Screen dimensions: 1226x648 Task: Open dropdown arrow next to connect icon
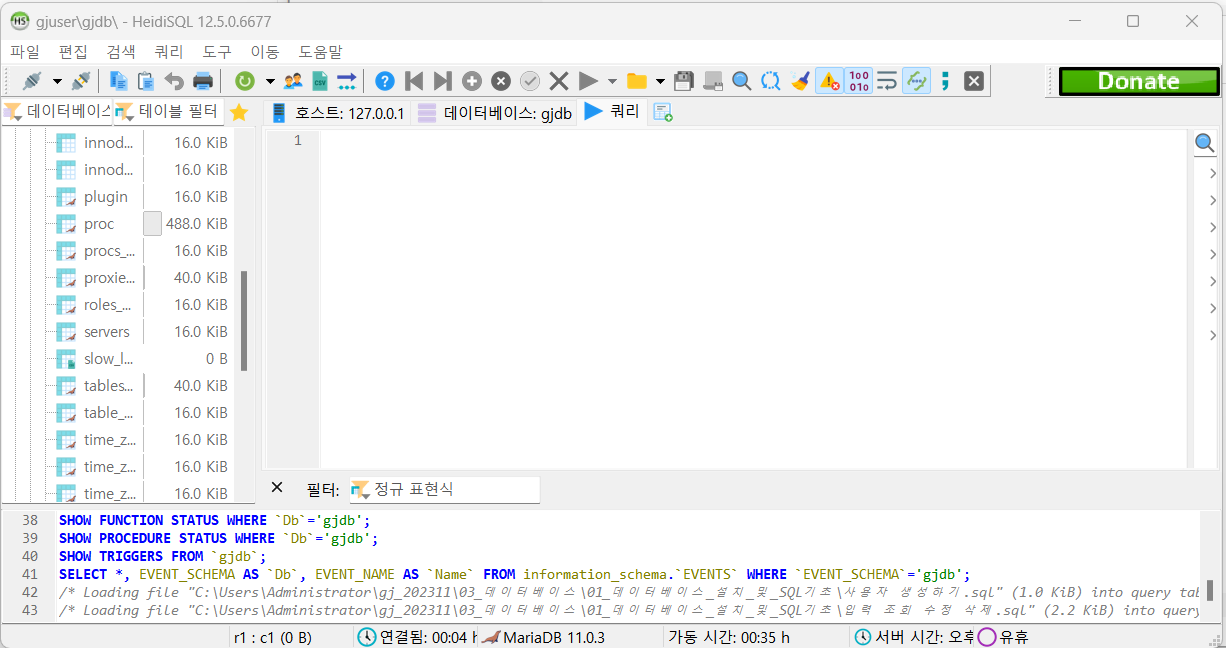click(57, 81)
